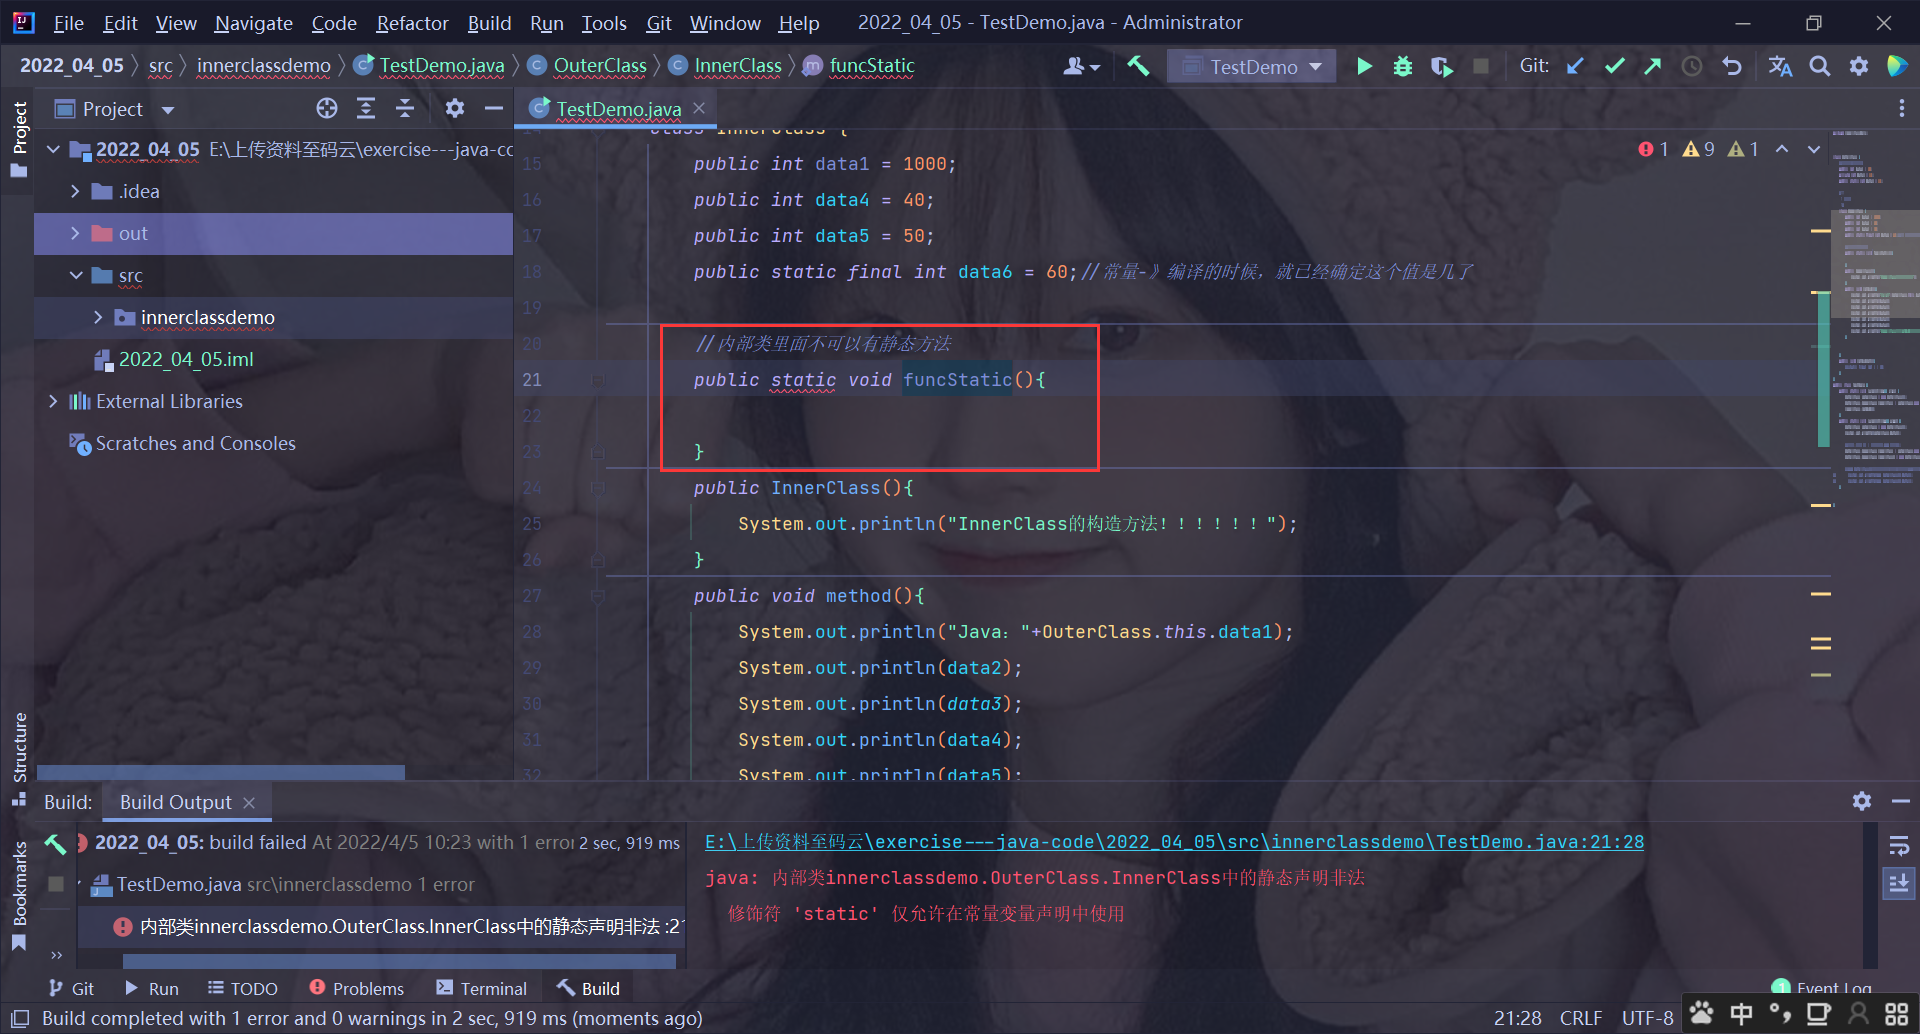Run TestDemo with the green play button
Image resolution: width=1920 pixels, height=1034 pixels.
[x=1364, y=66]
